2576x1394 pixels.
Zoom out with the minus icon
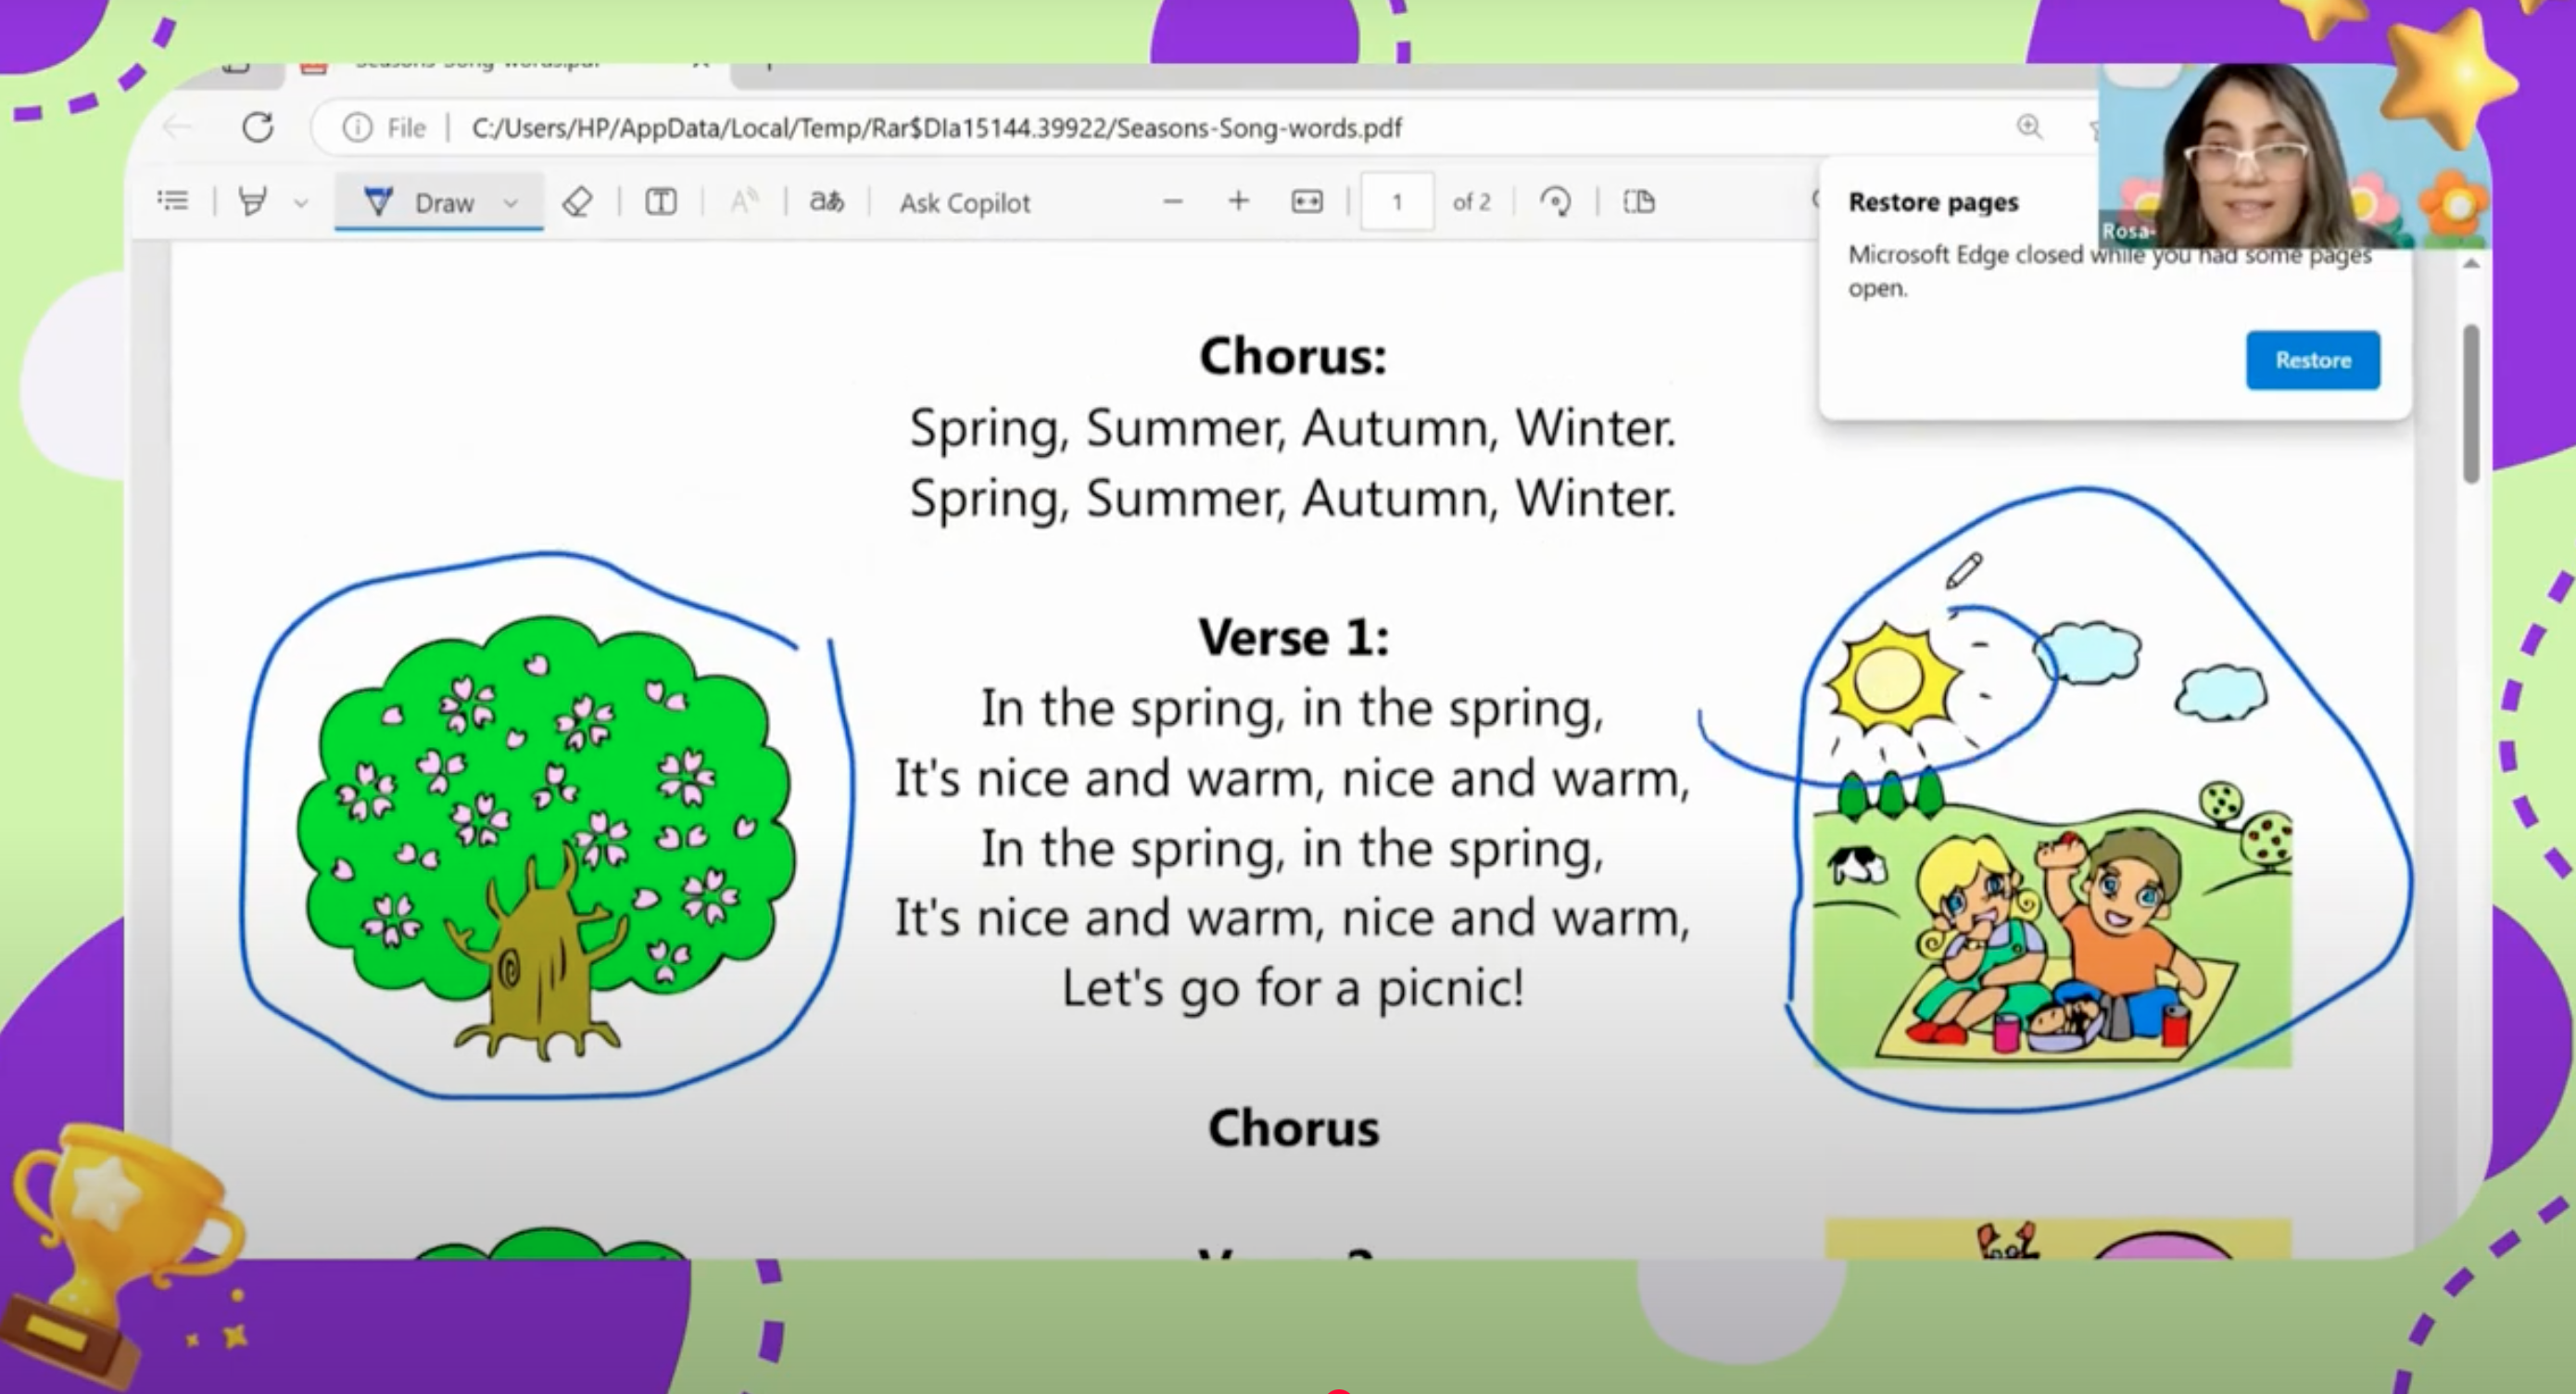pos(1172,202)
